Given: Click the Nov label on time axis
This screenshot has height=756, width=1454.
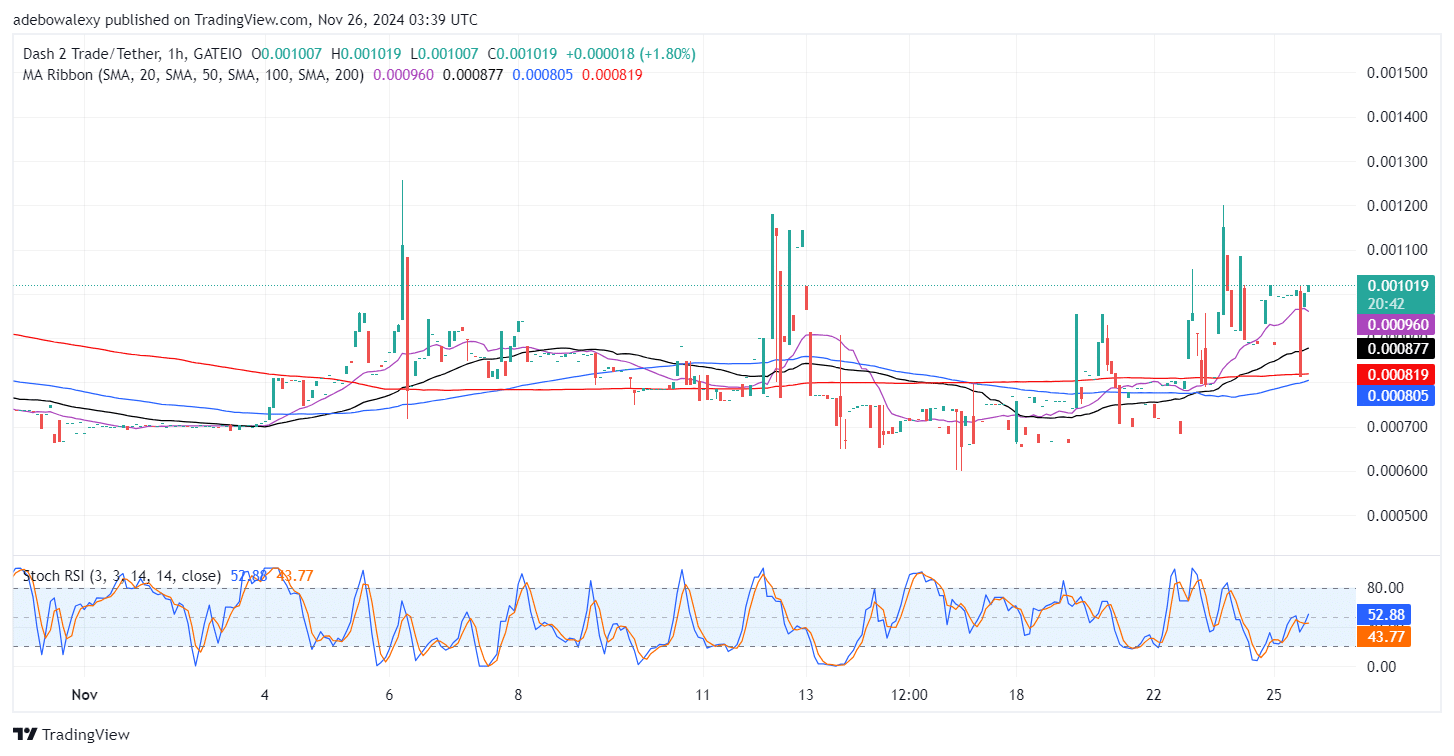Looking at the screenshot, I should coord(86,694).
